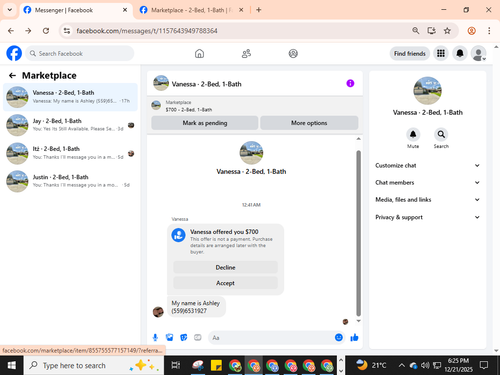
Task: Toggle conversation information panel purple icon
Action: 350,83
